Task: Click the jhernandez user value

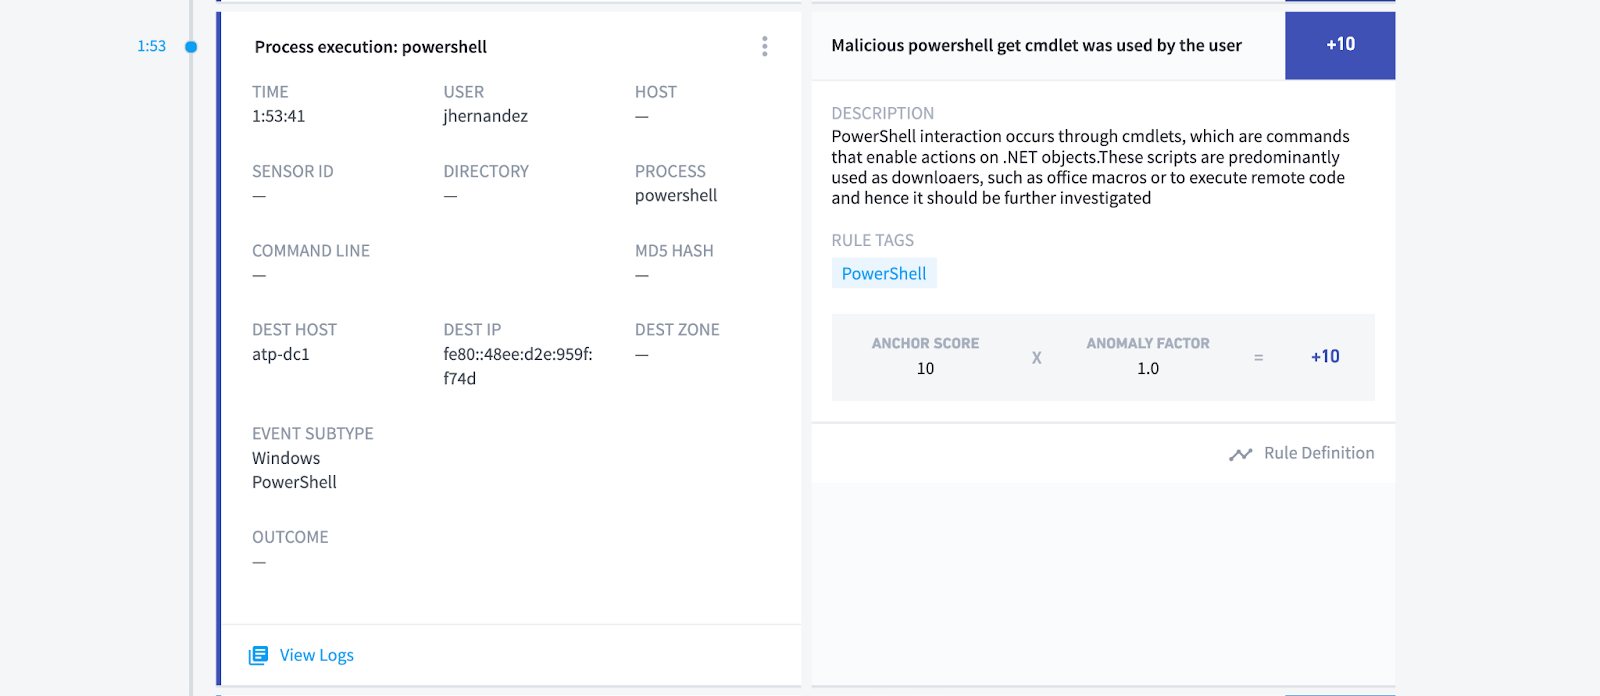Action: click(485, 116)
